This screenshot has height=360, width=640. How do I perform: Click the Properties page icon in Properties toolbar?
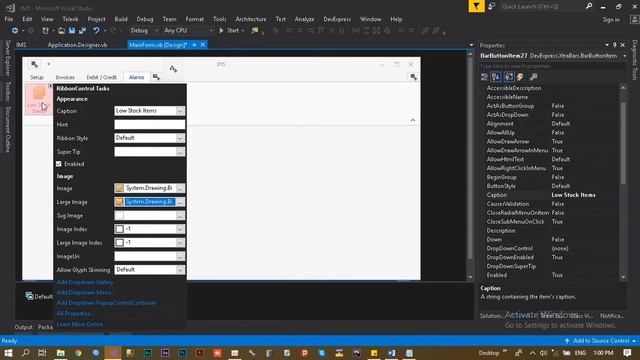click(509, 77)
